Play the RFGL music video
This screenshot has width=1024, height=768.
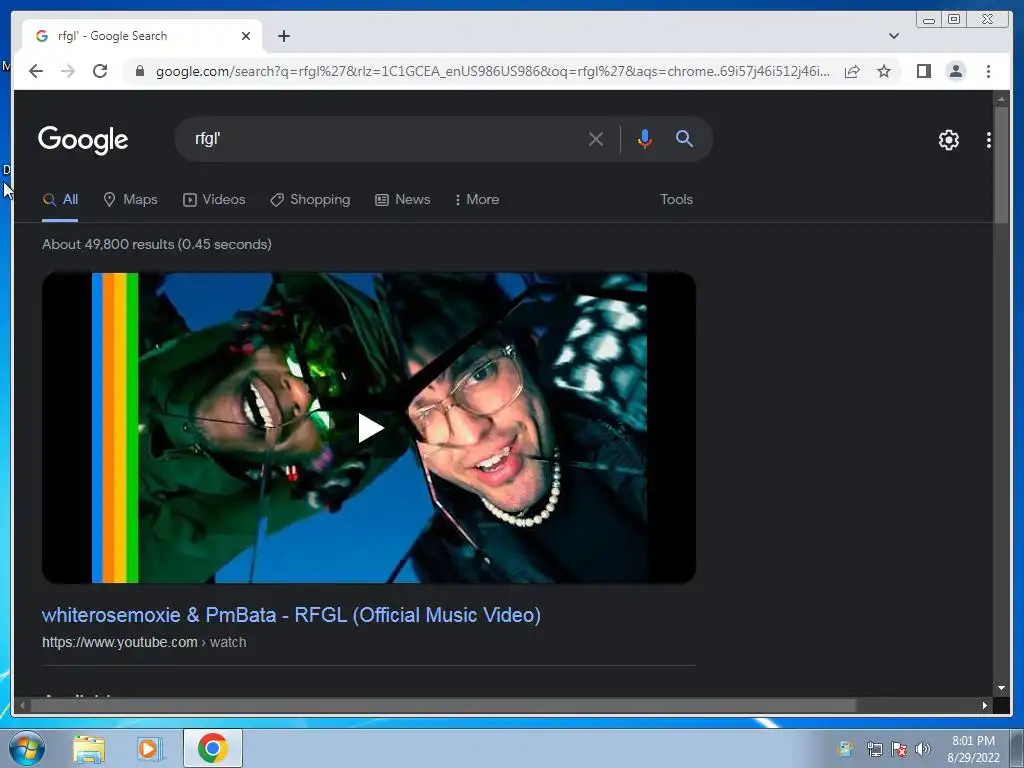370,428
